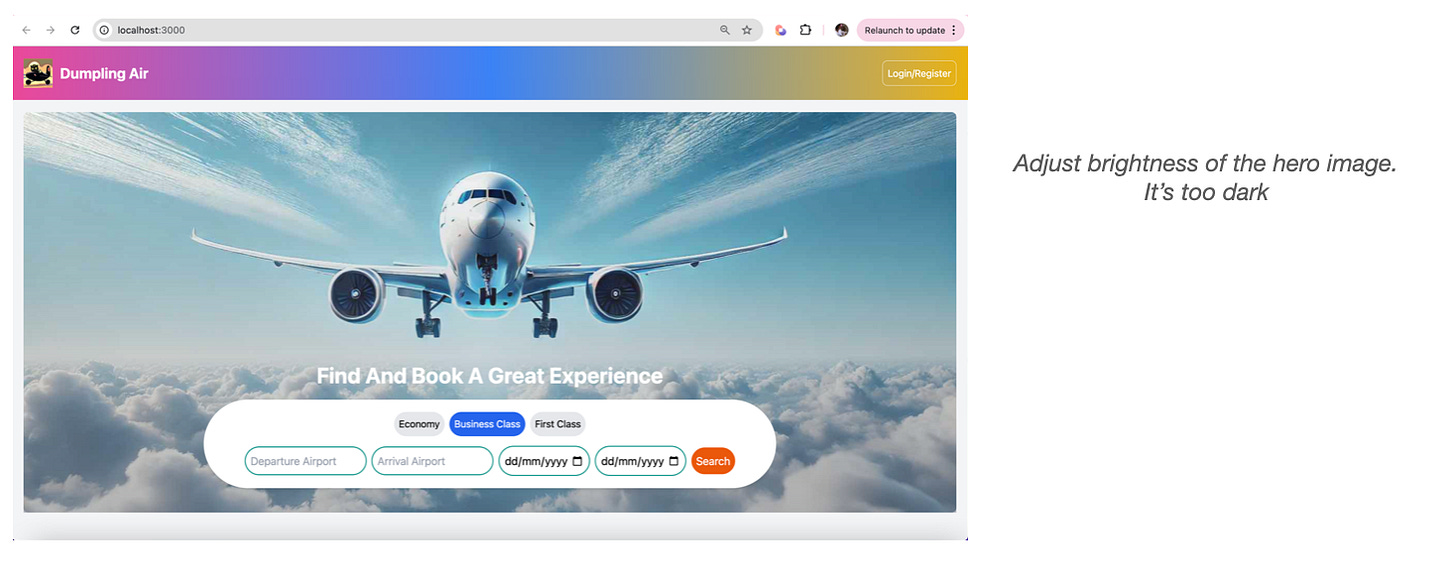Click the Dumpling Air logo image
This screenshot has width=1456, height=565.
(38, 73)
